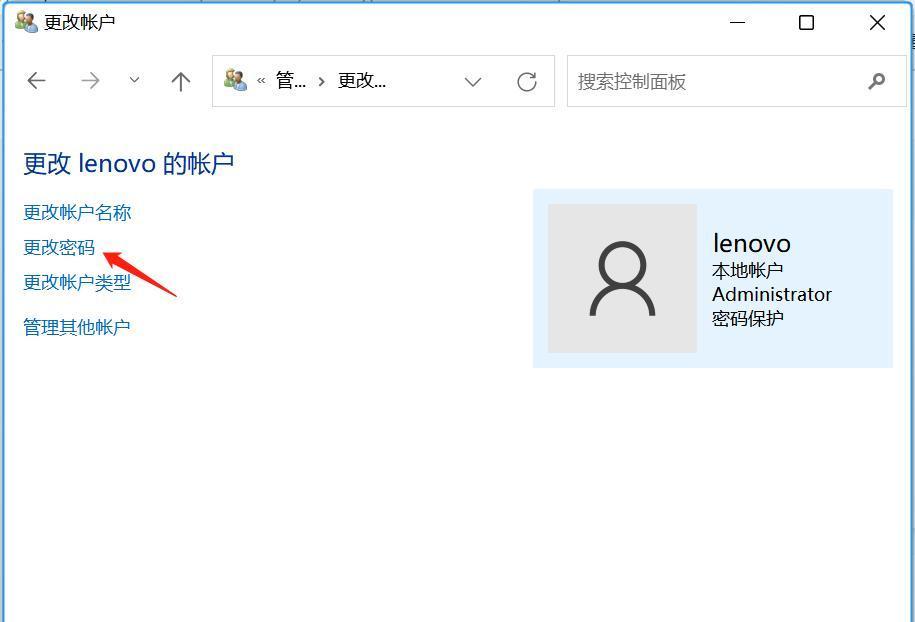Click the Back navigation arrow

(36, 81)
